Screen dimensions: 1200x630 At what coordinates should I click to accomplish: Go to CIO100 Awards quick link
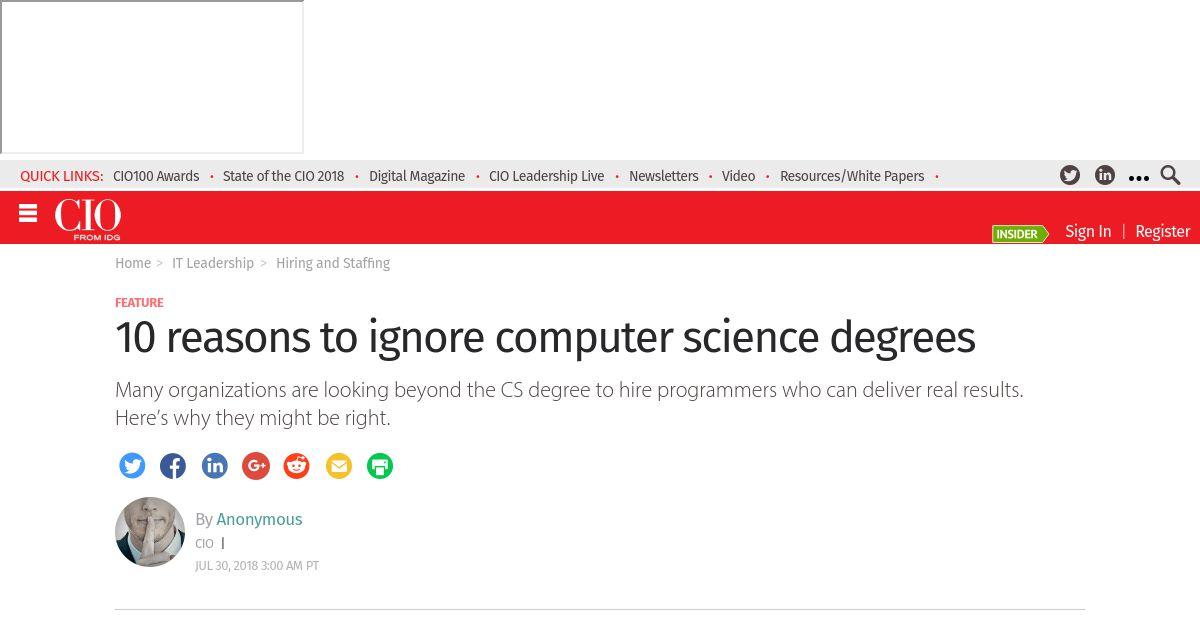tap(156, 176)
